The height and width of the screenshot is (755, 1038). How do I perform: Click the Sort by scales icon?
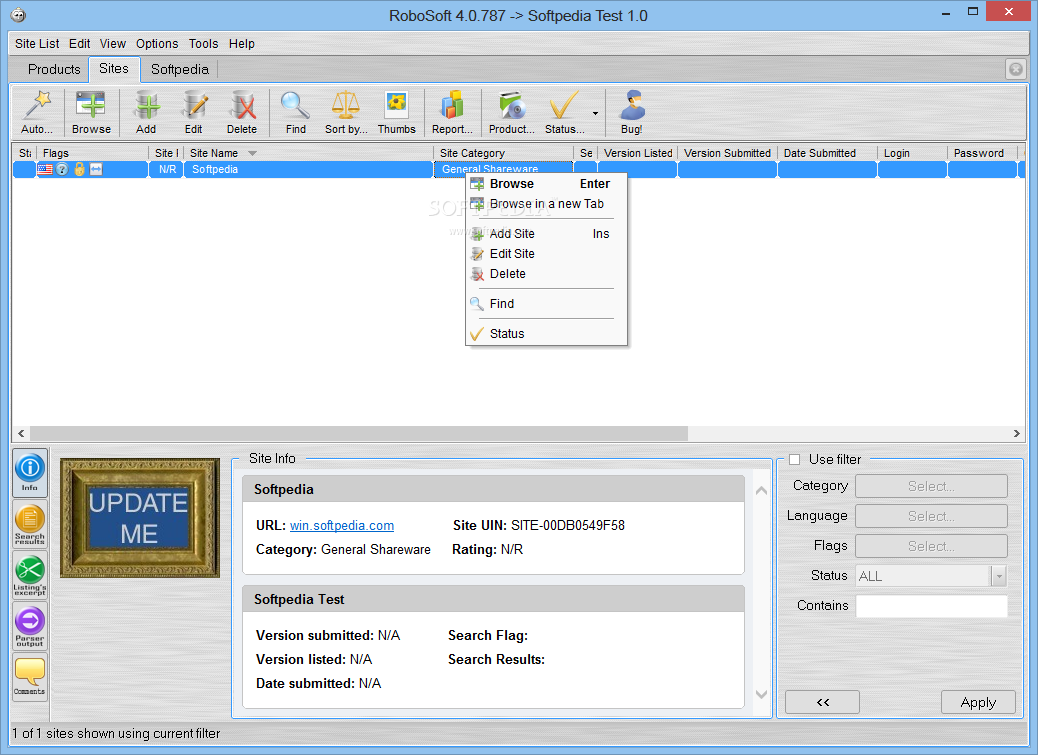coord(346,112)
